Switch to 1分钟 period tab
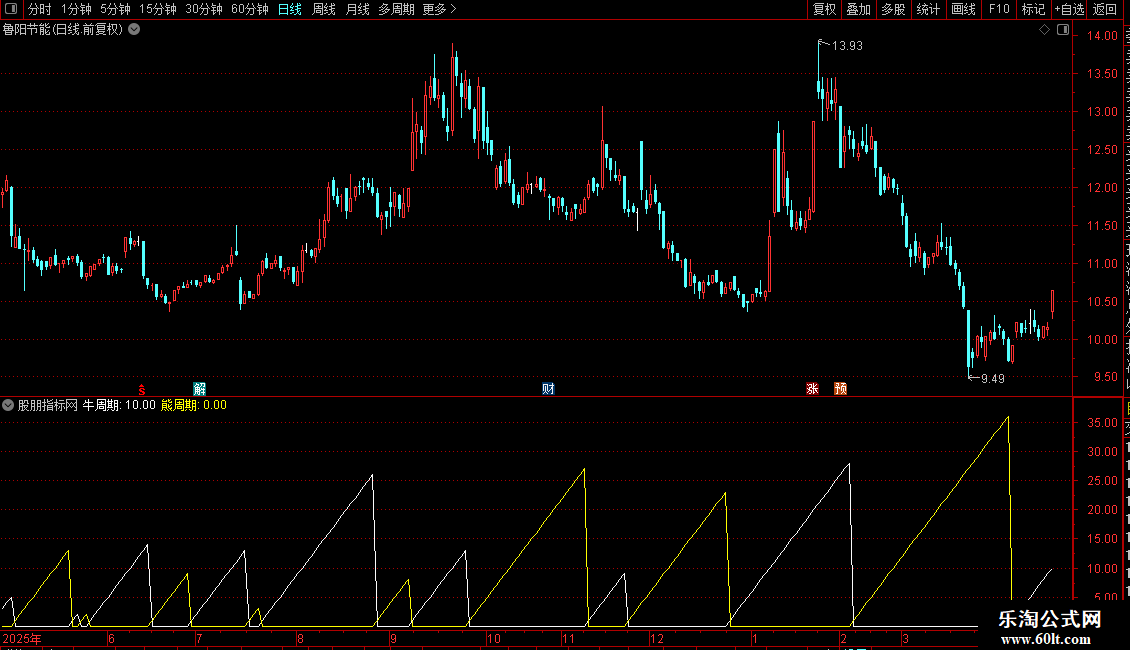The width and height of the screenshot is (1130, 650). click(76, 9)
